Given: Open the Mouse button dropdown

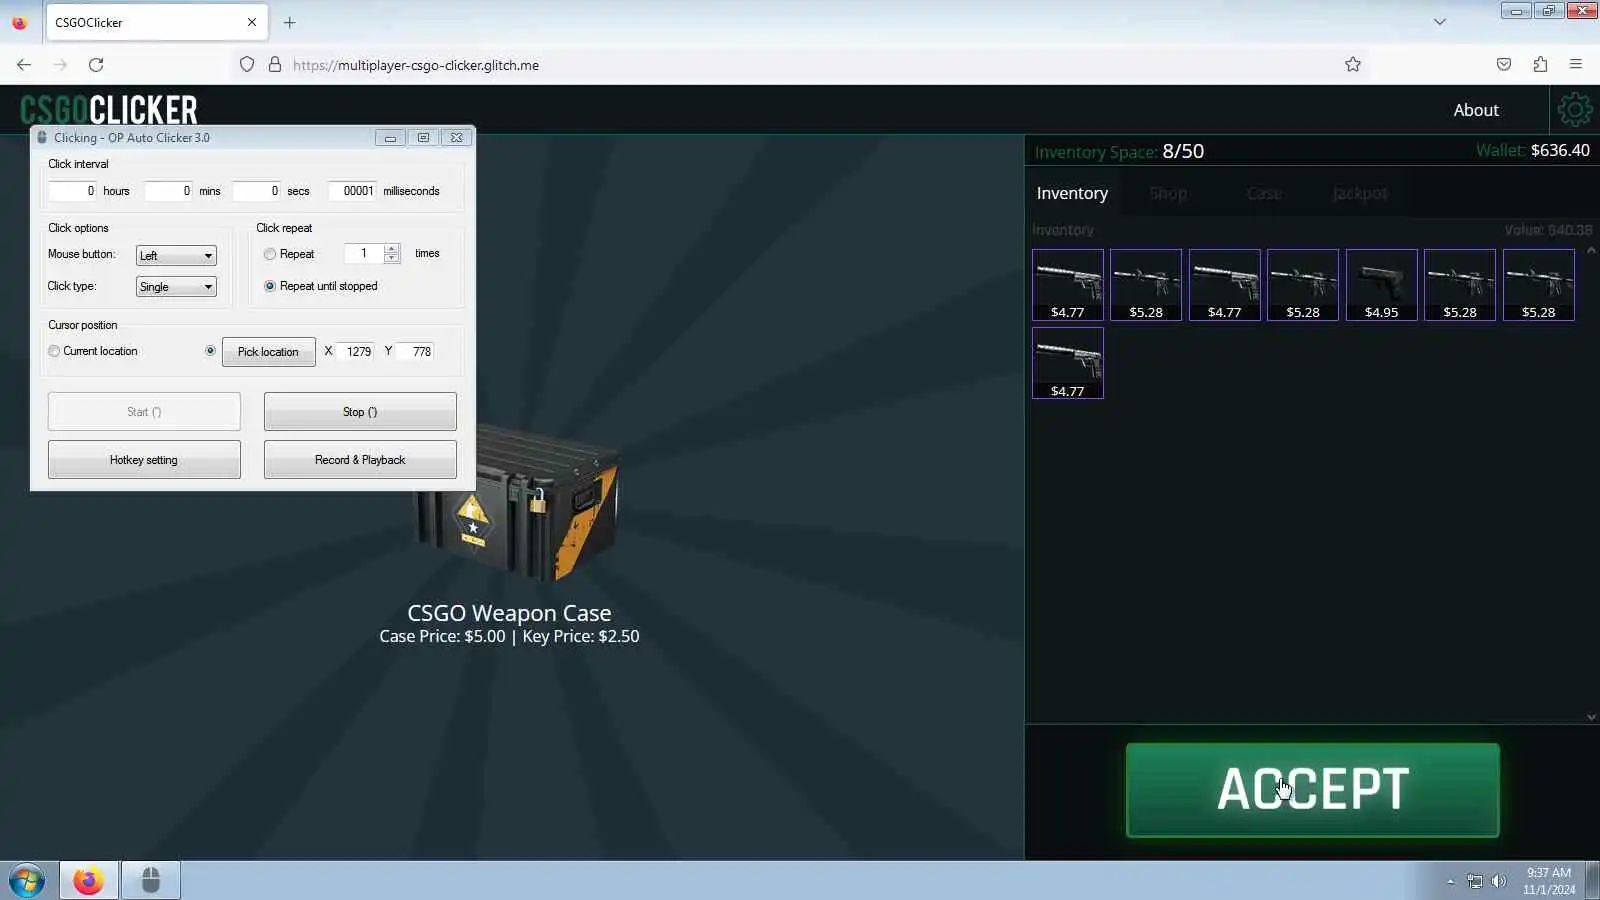Looking at the screenshot, I should (x=176, y=256).
